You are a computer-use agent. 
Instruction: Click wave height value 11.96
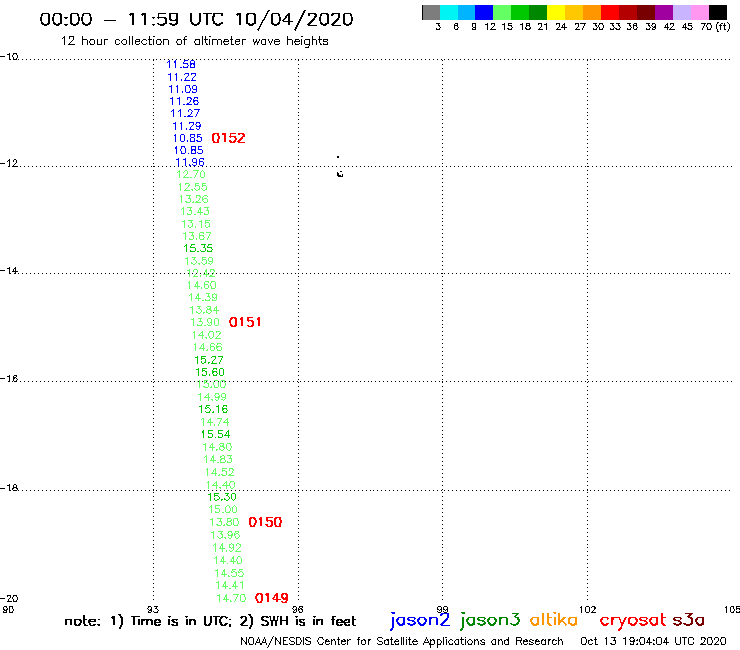pyautogui.click(x=190, y=162)
